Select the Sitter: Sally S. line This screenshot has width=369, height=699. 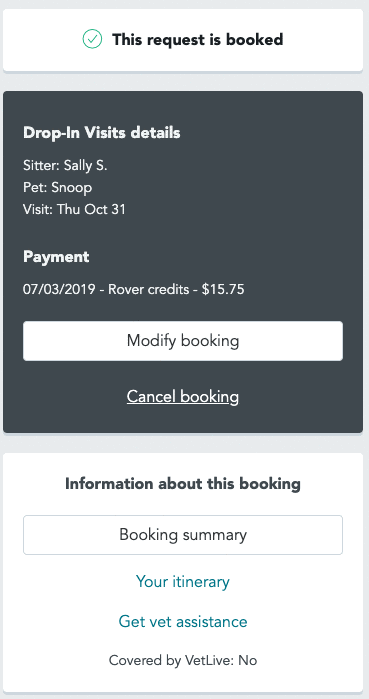[x=65, y=165]
